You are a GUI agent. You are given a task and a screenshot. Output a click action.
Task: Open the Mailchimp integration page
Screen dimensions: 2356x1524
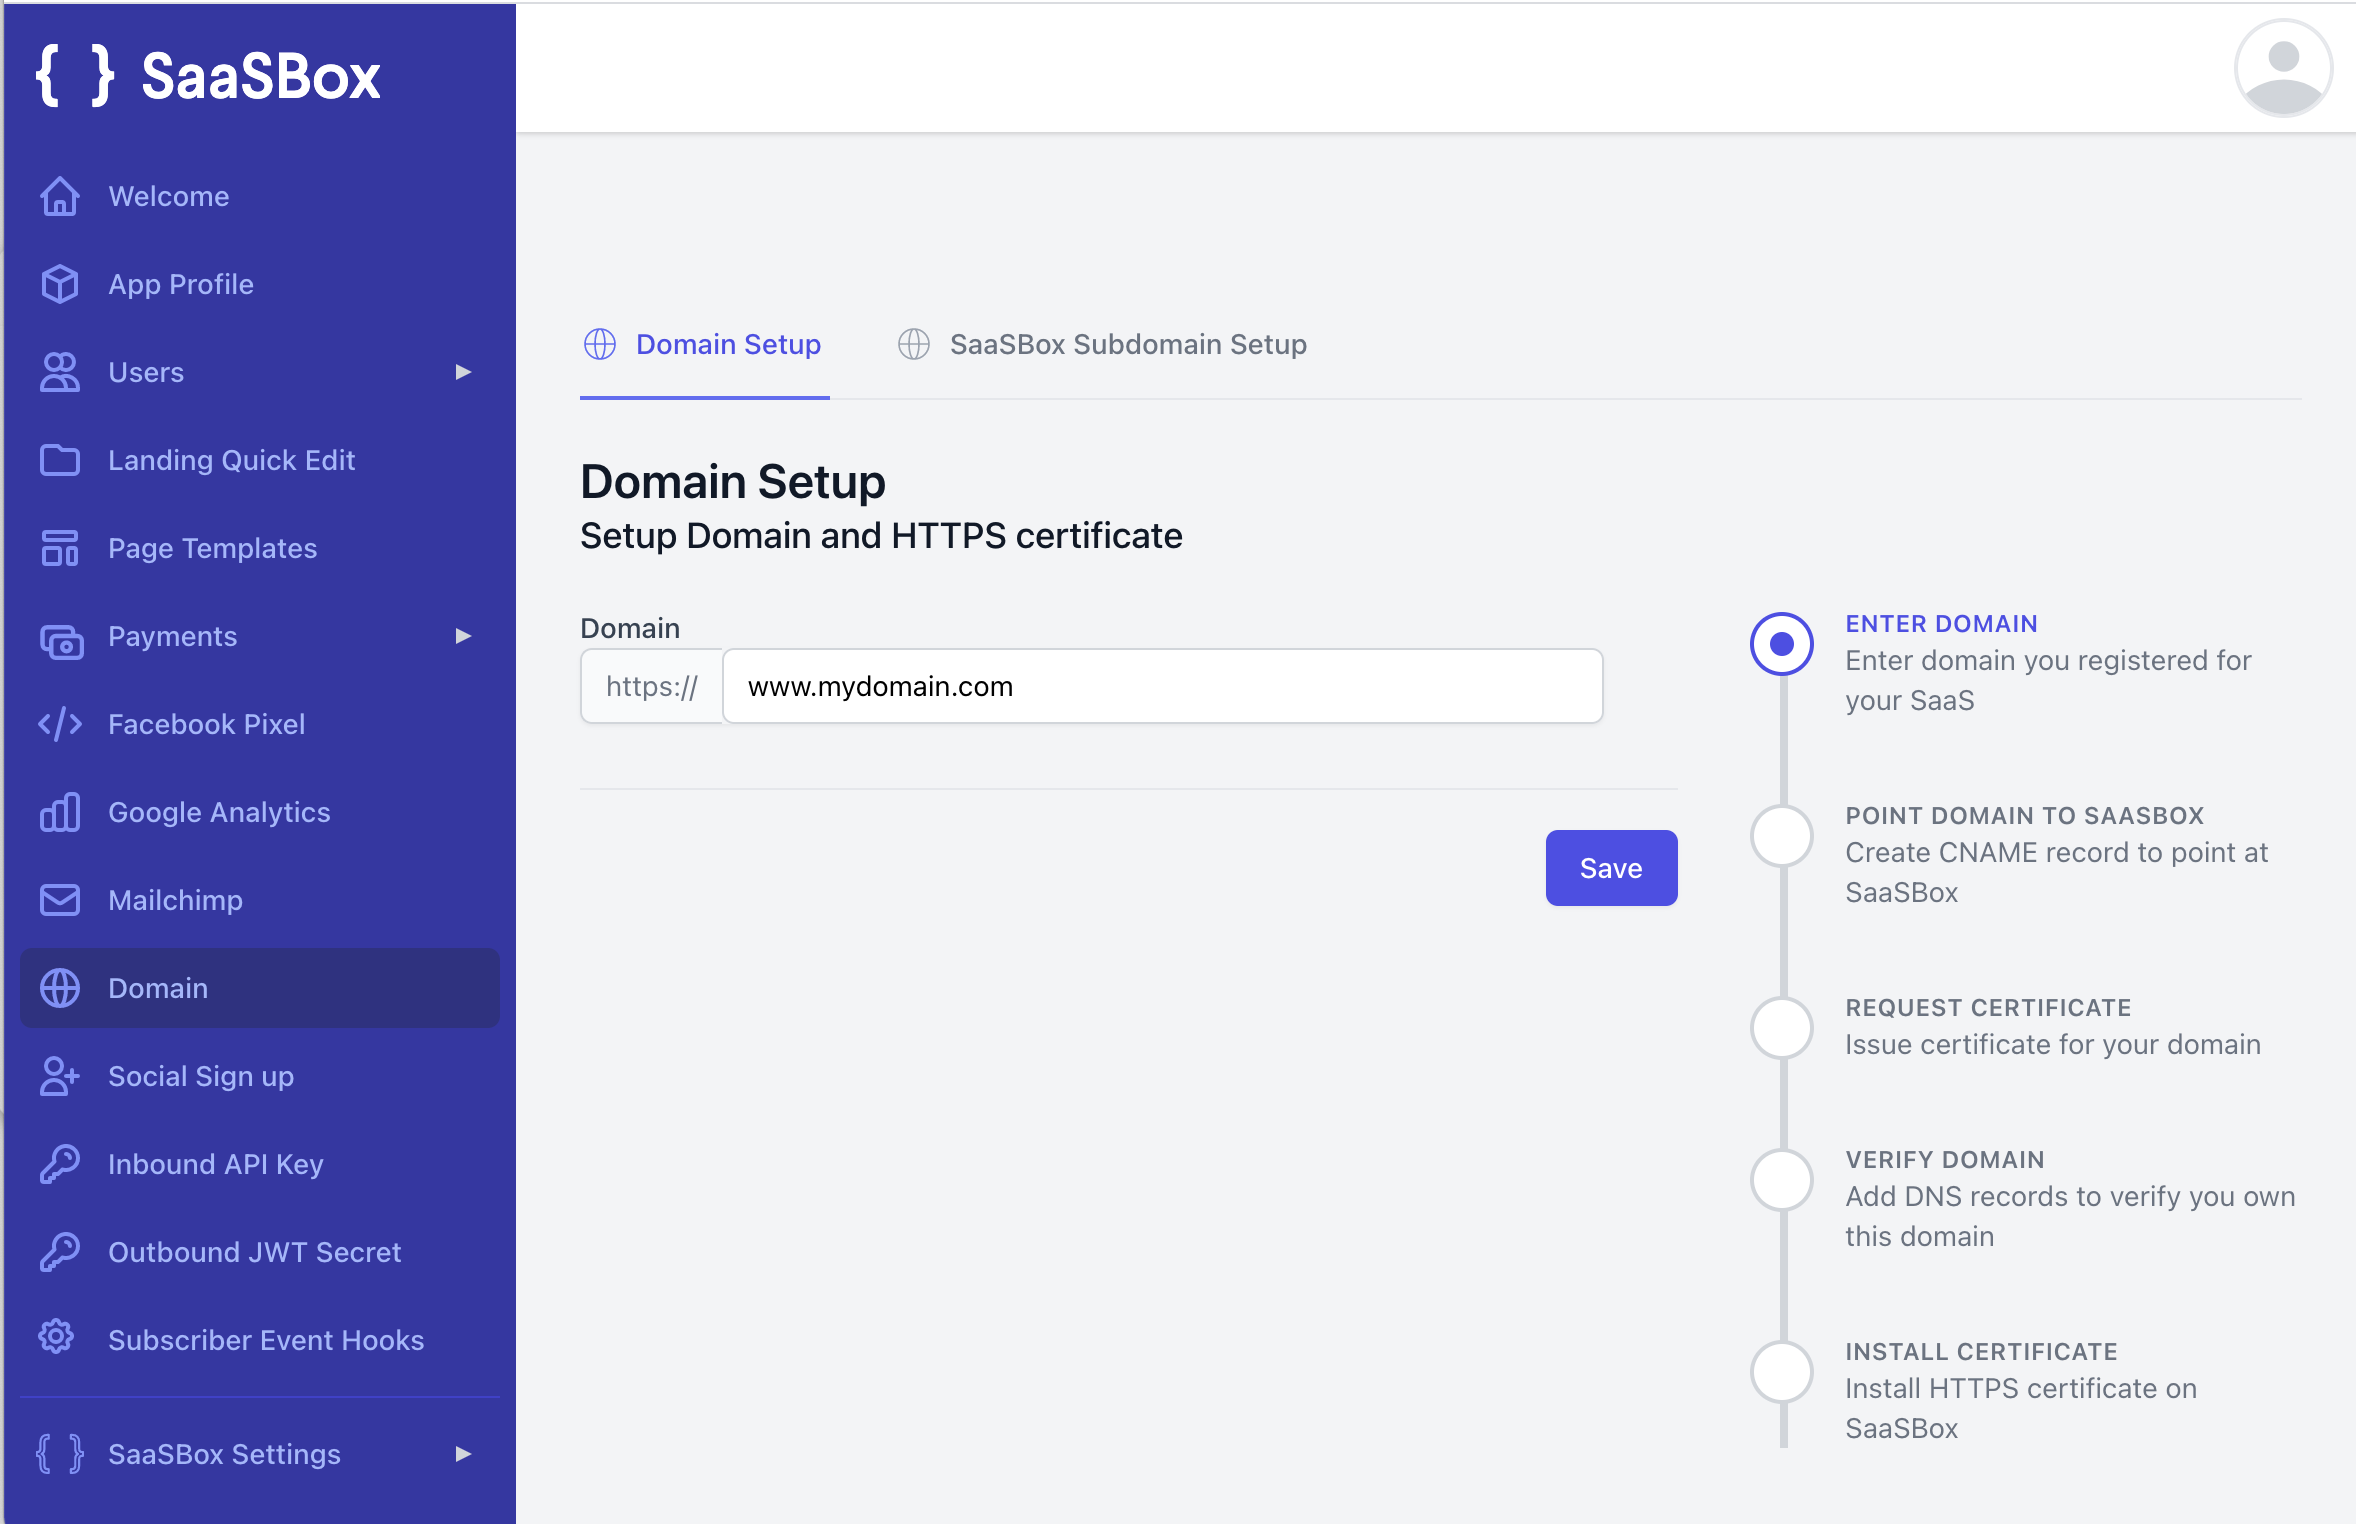click(260, 900)
